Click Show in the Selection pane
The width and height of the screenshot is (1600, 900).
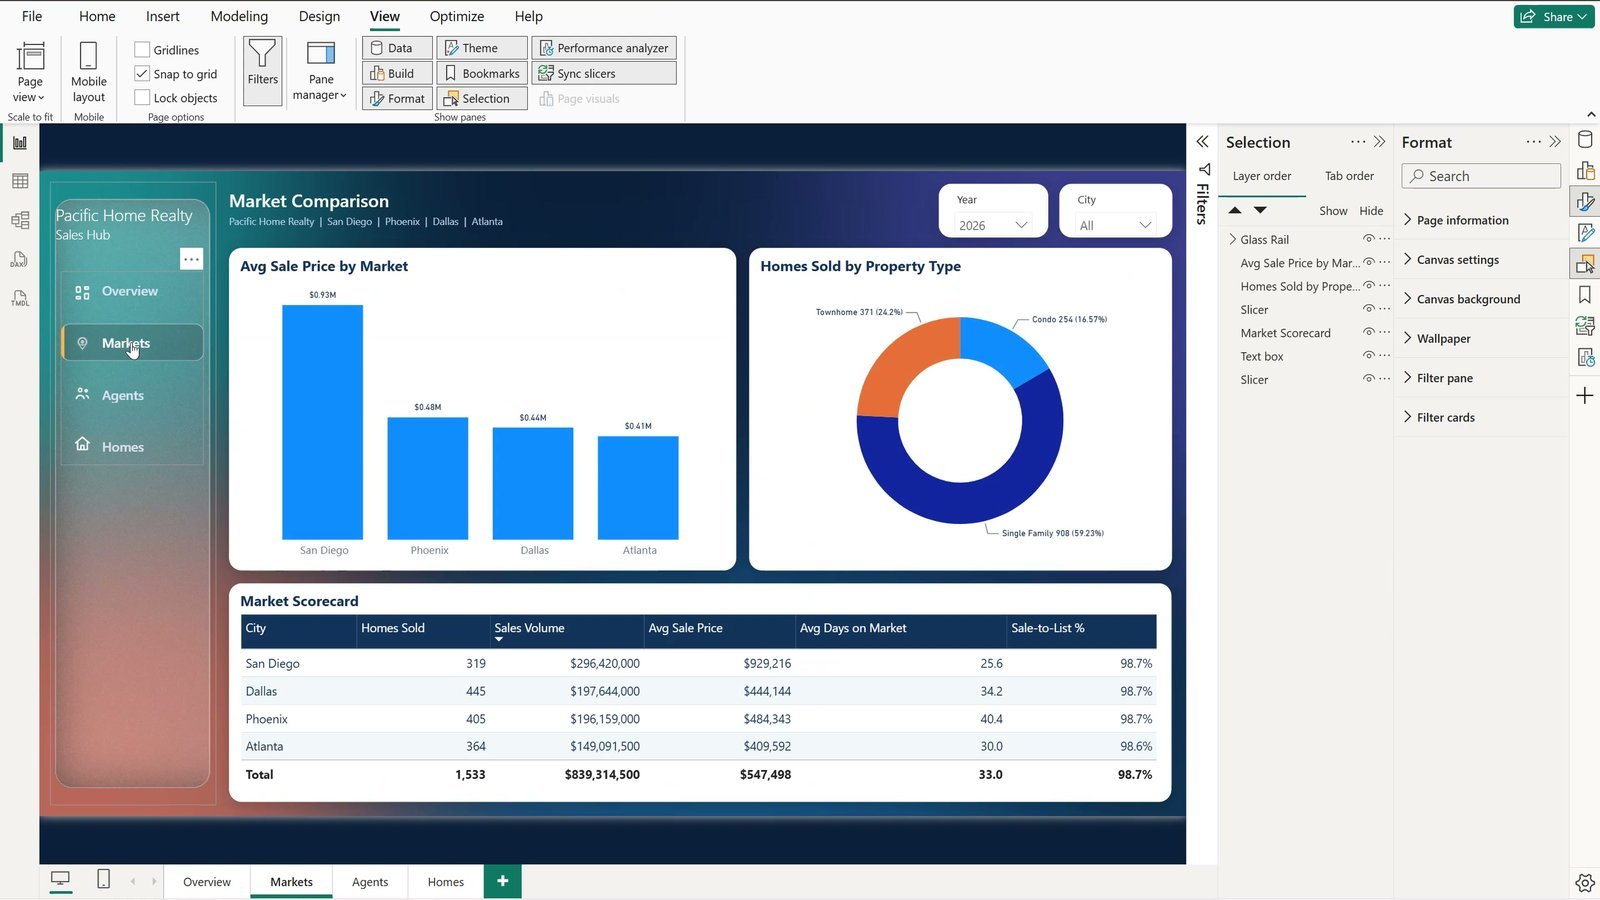(1333, 211)
